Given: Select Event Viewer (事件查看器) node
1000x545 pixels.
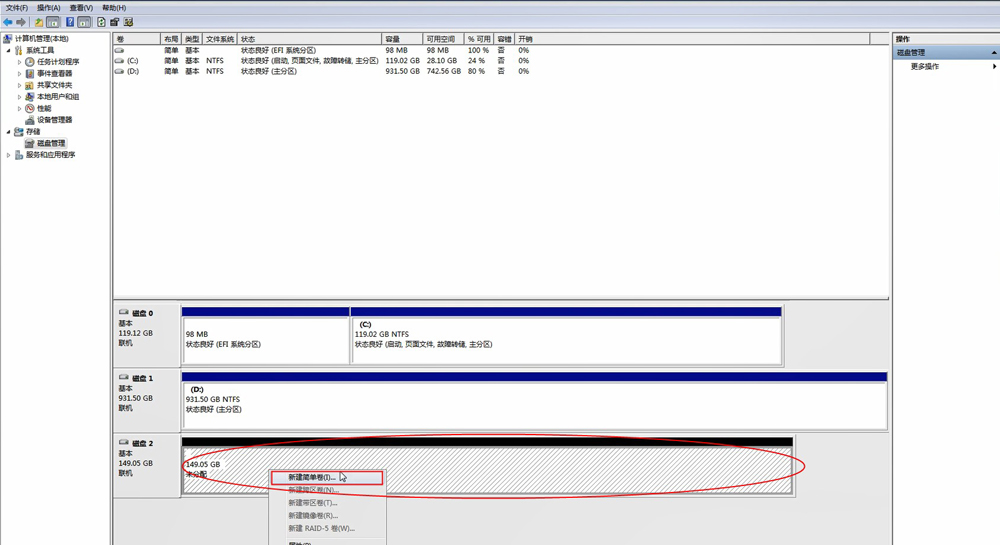Looking at the screenshot, I should pos(54,74).
